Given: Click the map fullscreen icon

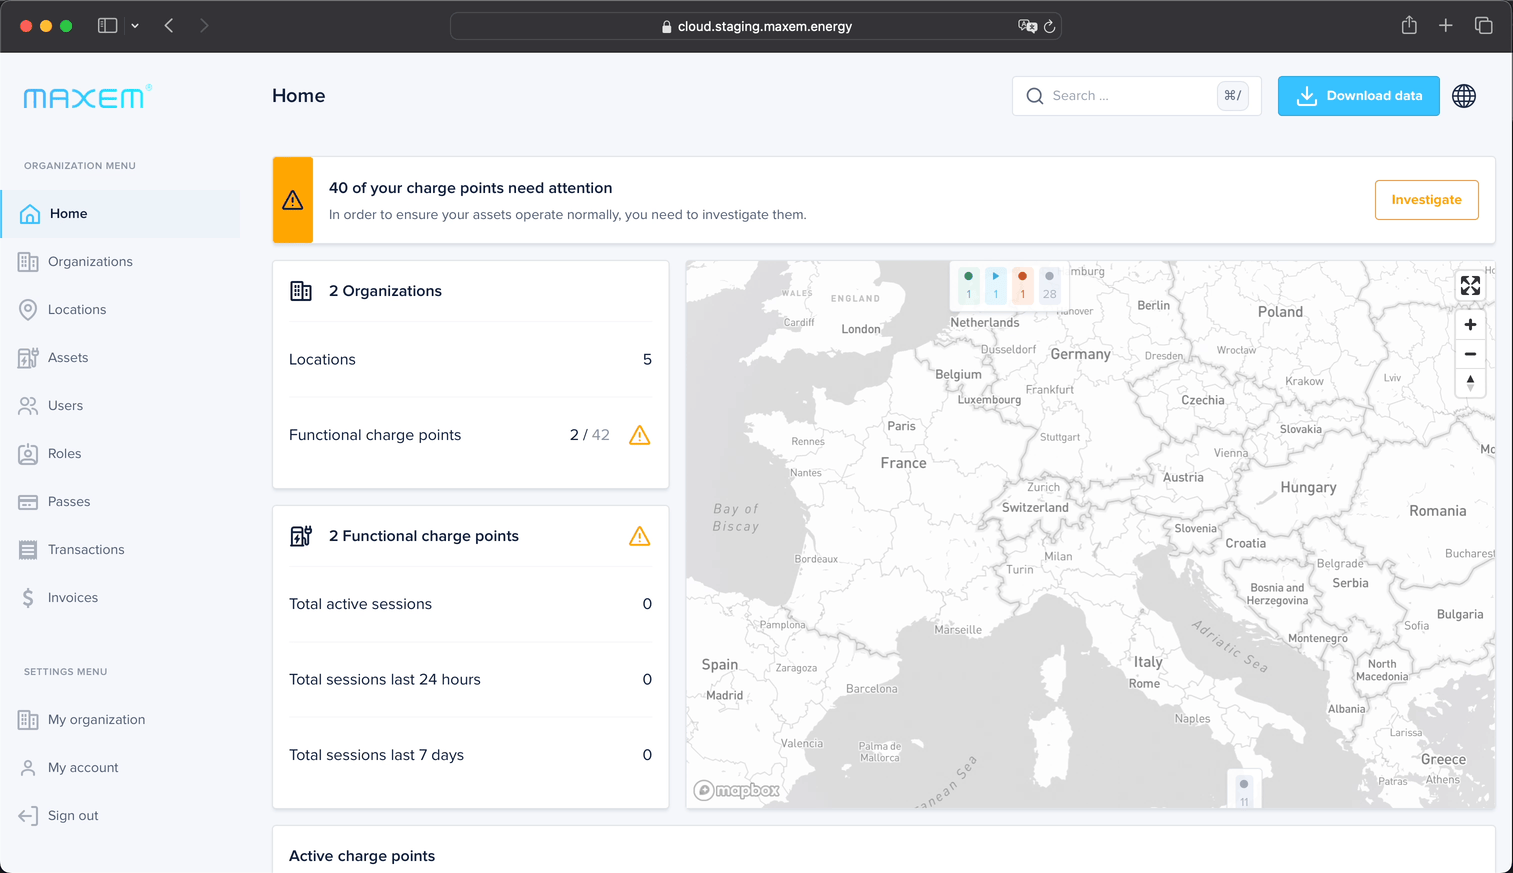Looking at the screenshot, I should (x=1470, y=286).
